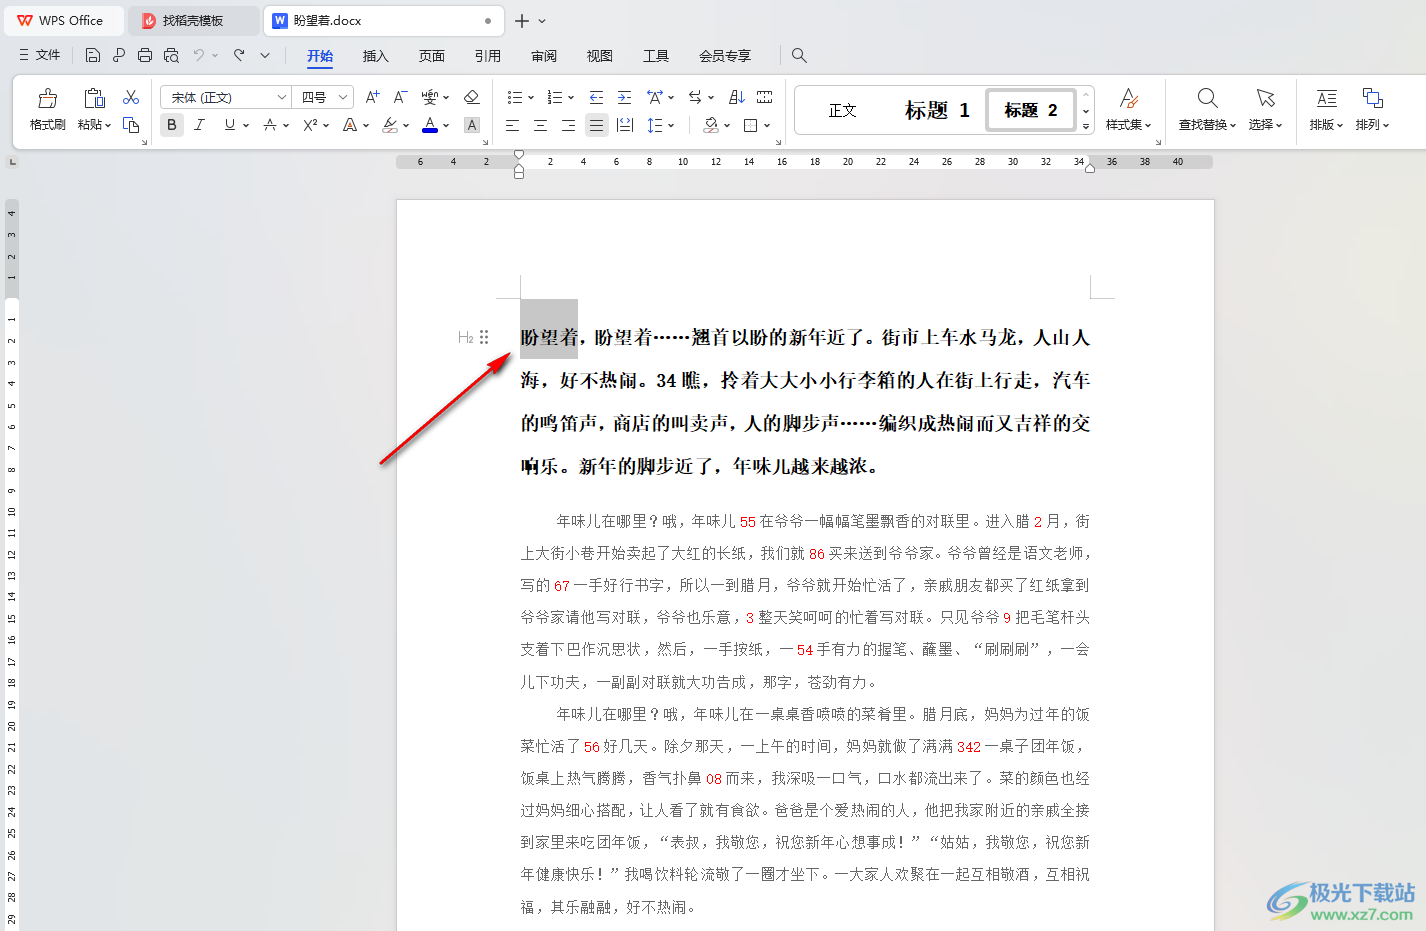Switch to the 引用 (References) tab
The width and height of the screenshot is (1426, 931).
(x=487, y=56)
